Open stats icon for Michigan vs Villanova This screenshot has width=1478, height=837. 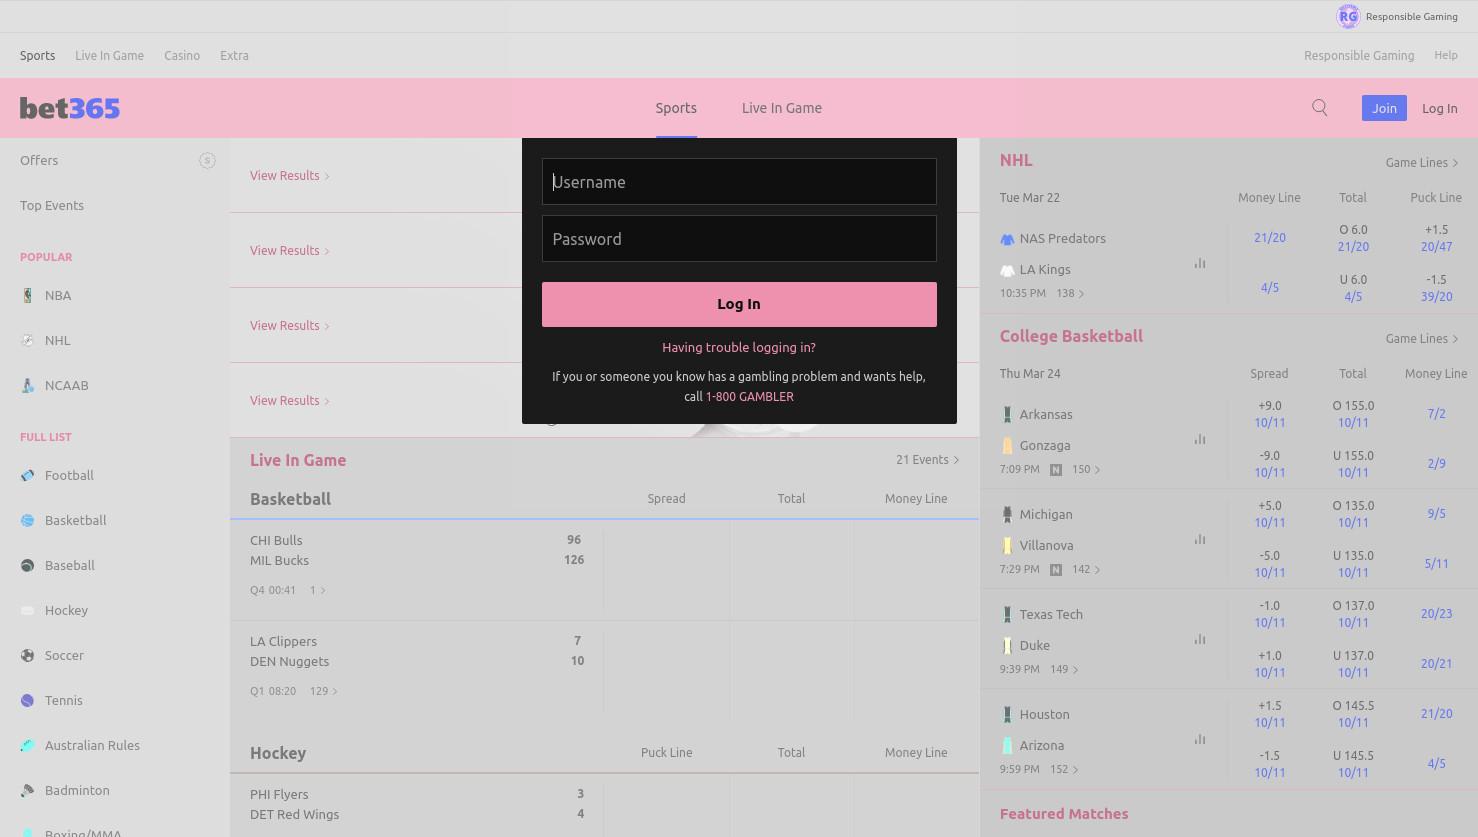1200,540
